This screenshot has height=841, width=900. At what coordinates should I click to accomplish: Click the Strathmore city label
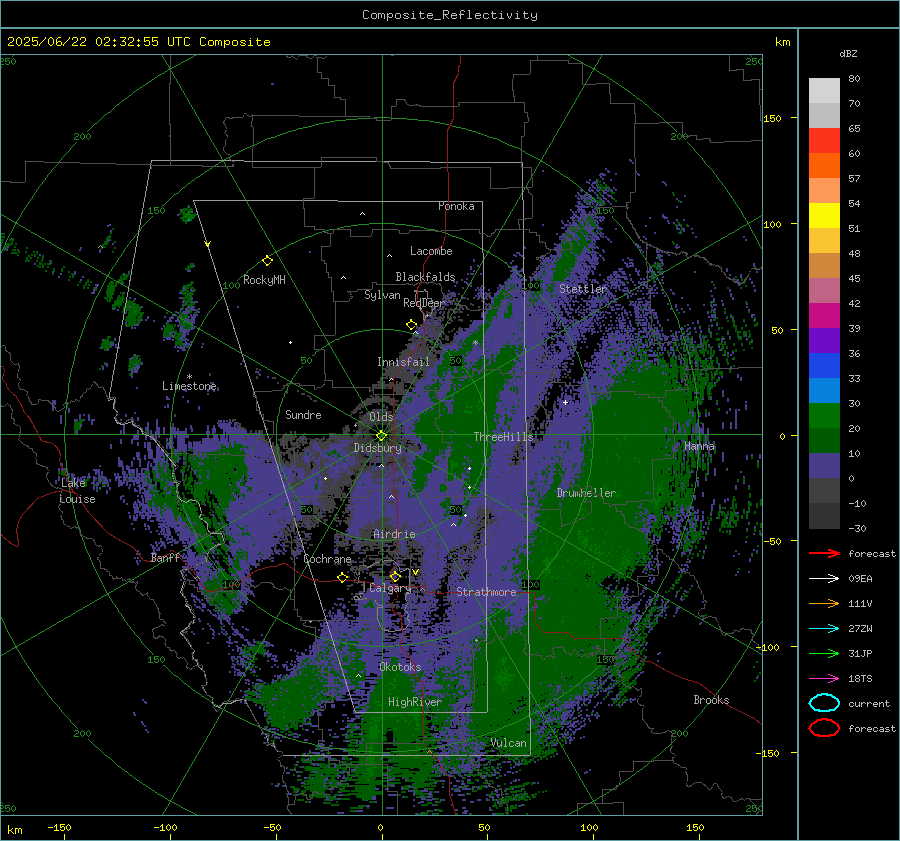coord(486,592)
